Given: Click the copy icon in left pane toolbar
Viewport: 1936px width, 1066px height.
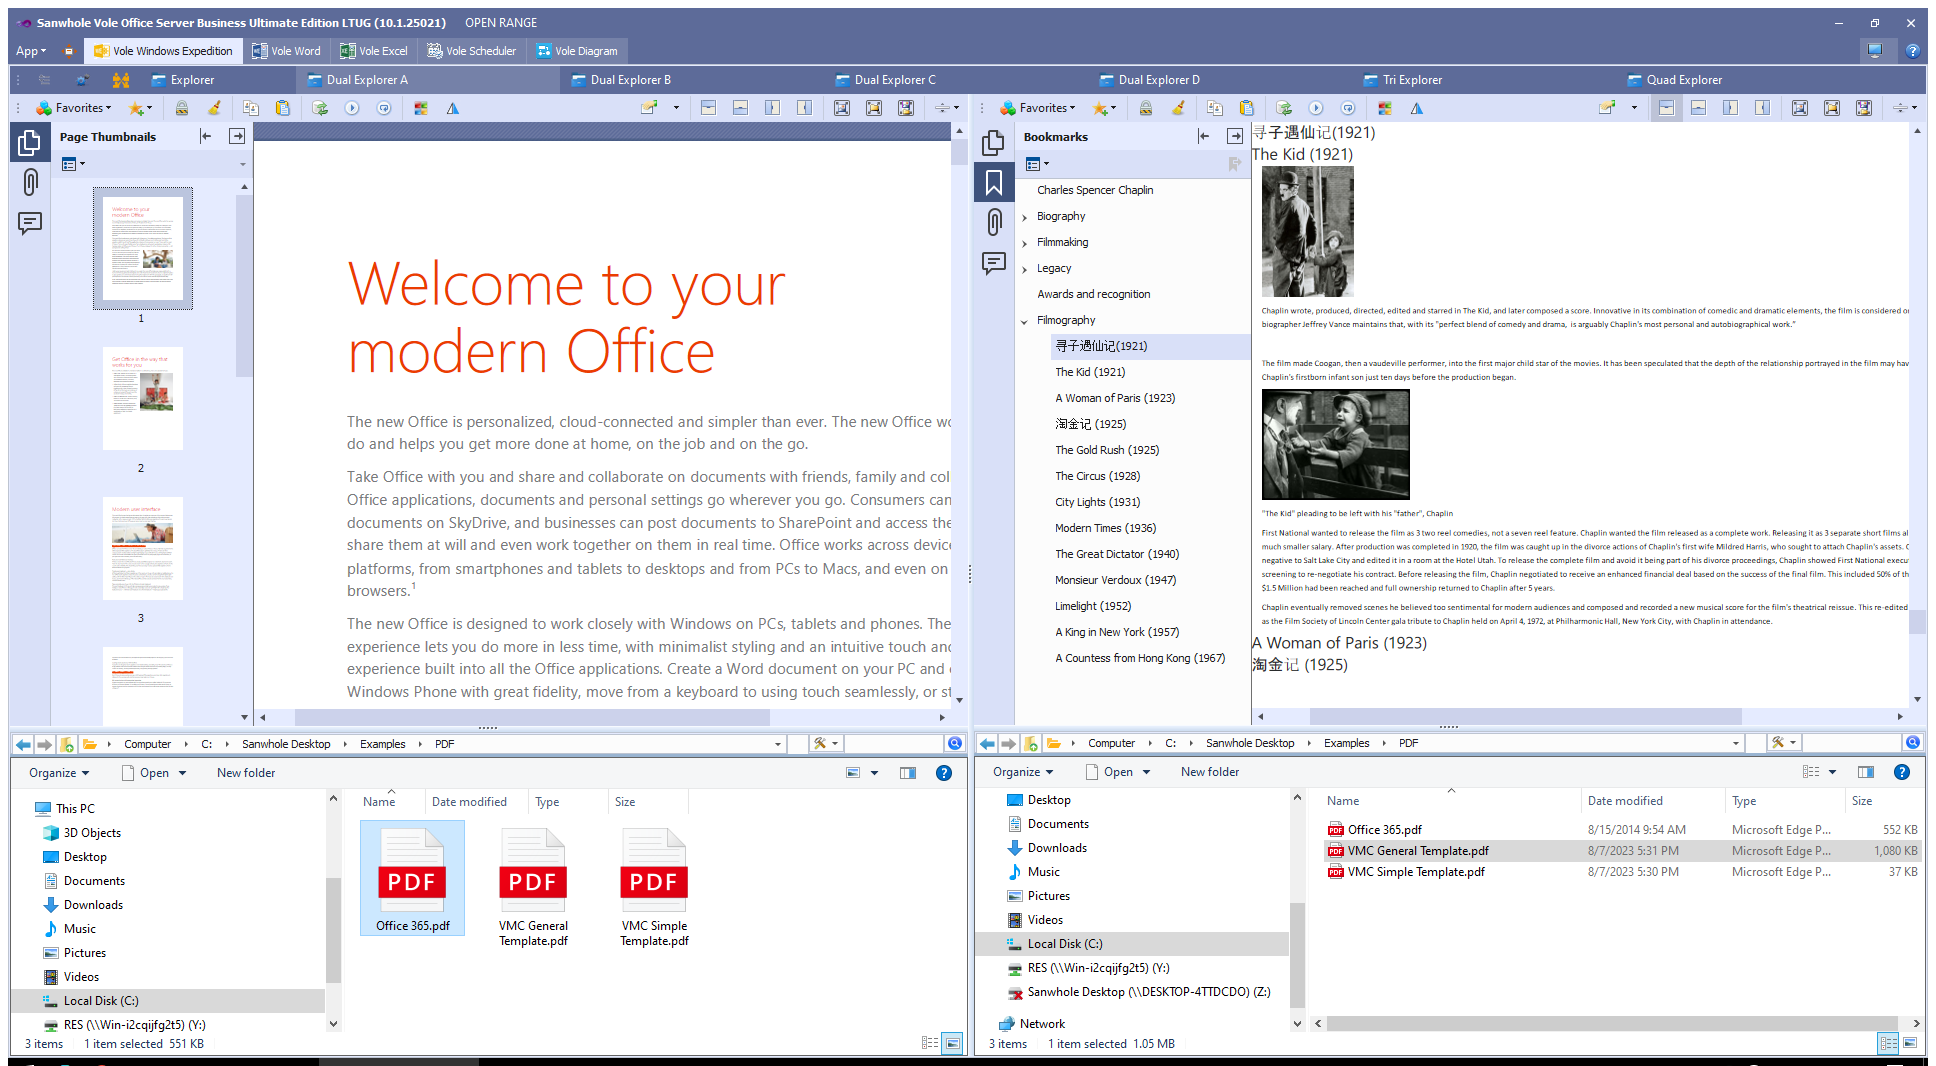Looking at the screenshot, I should pos(250,108).
